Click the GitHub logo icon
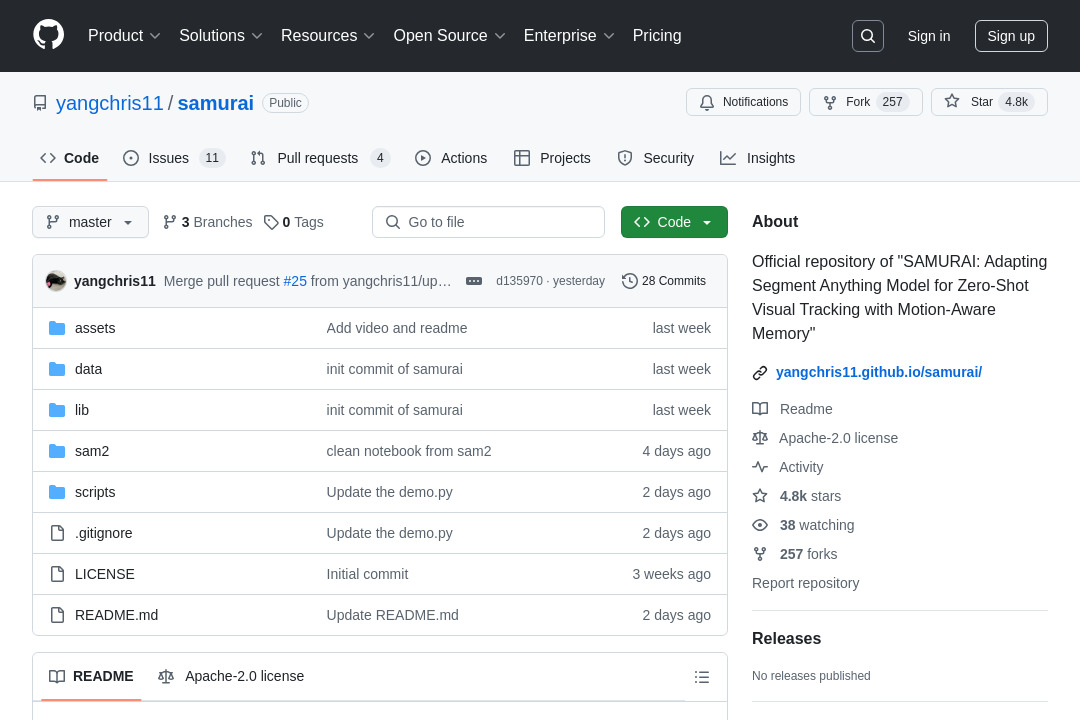The width and height of the screenshot is (1080, 720). click(49, 35)
